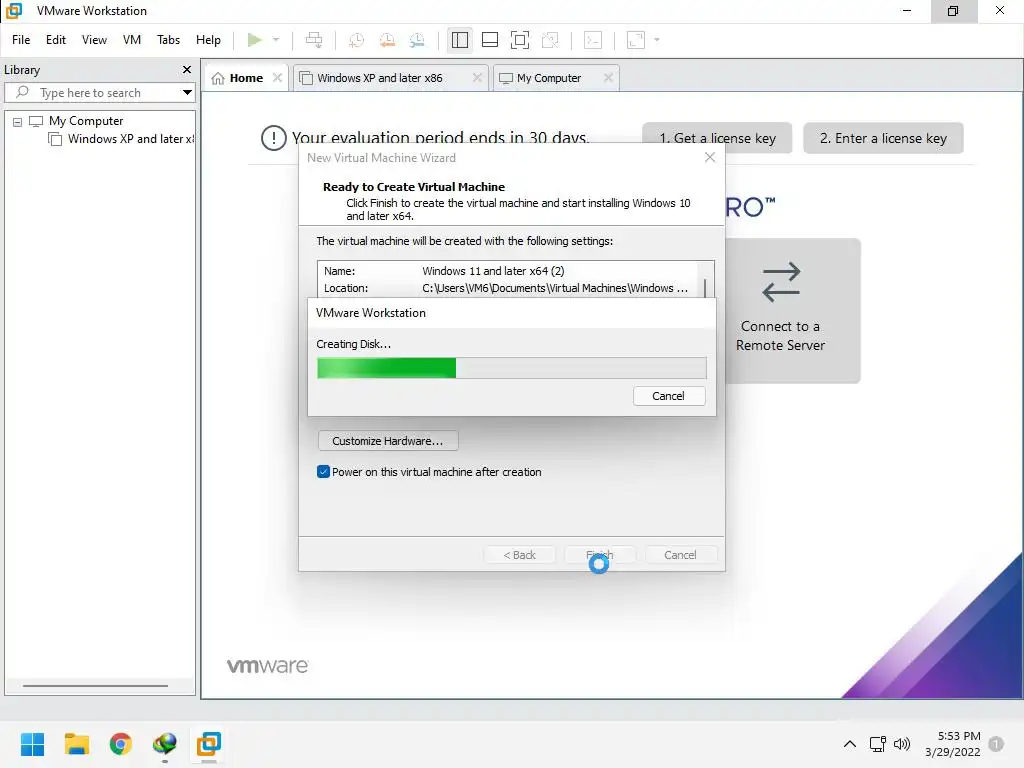
Task: Click the Get a license key button
Action: pyautogui.click(x=717, y=138)
